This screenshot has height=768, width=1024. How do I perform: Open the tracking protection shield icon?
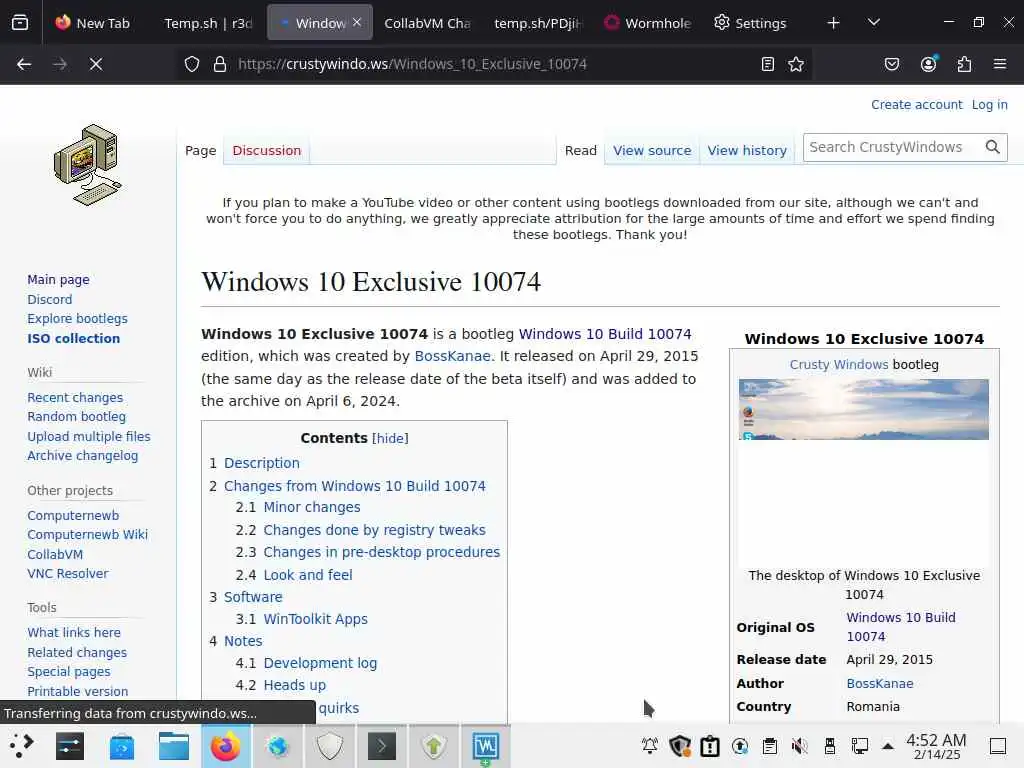coord(191,64)
